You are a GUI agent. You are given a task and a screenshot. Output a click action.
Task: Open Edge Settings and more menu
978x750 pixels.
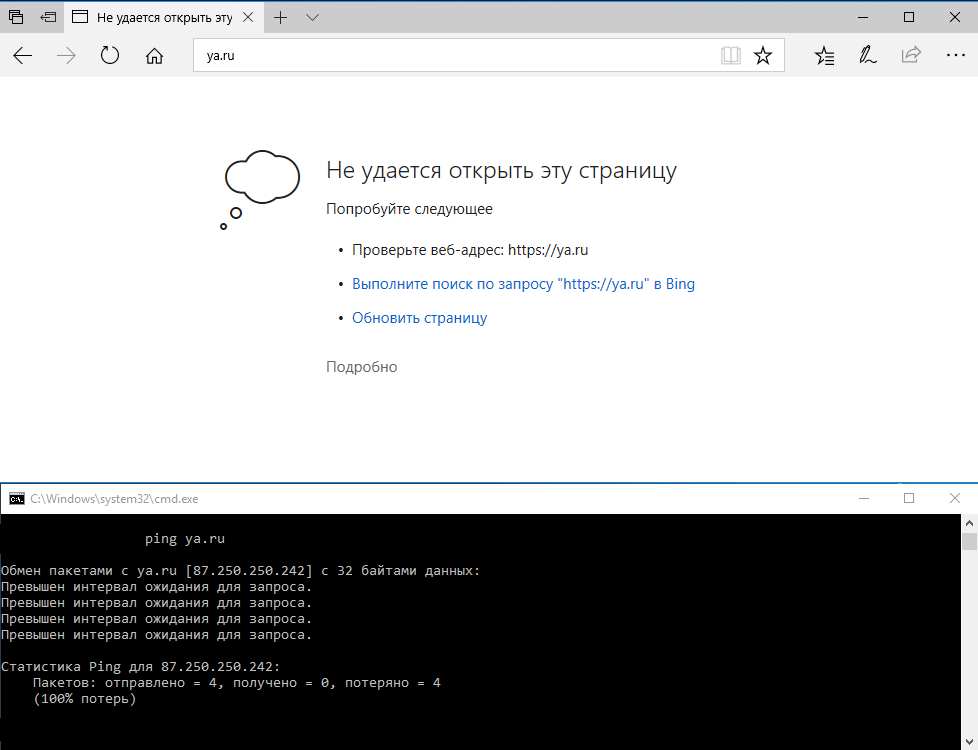[x=955, y=56]
